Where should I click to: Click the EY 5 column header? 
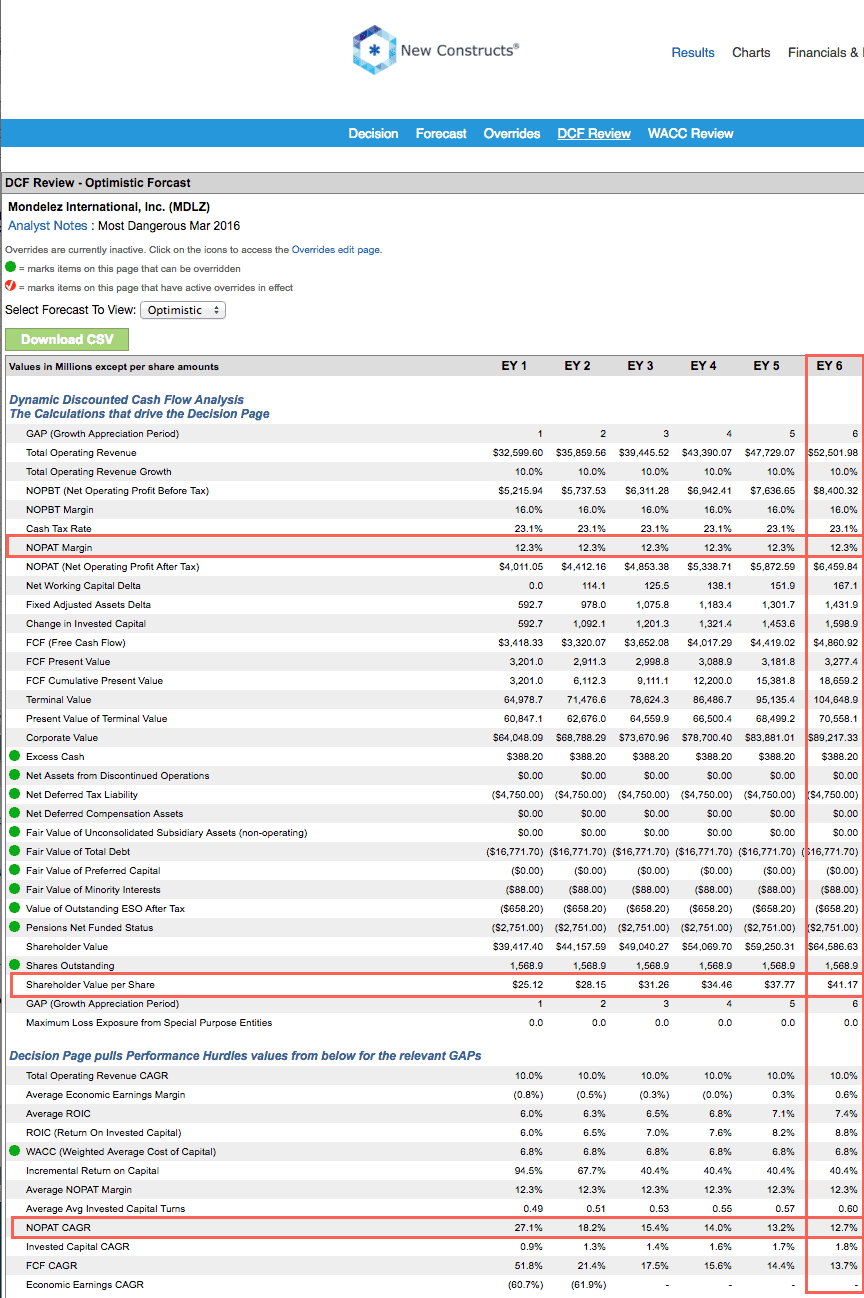[766, 366]
